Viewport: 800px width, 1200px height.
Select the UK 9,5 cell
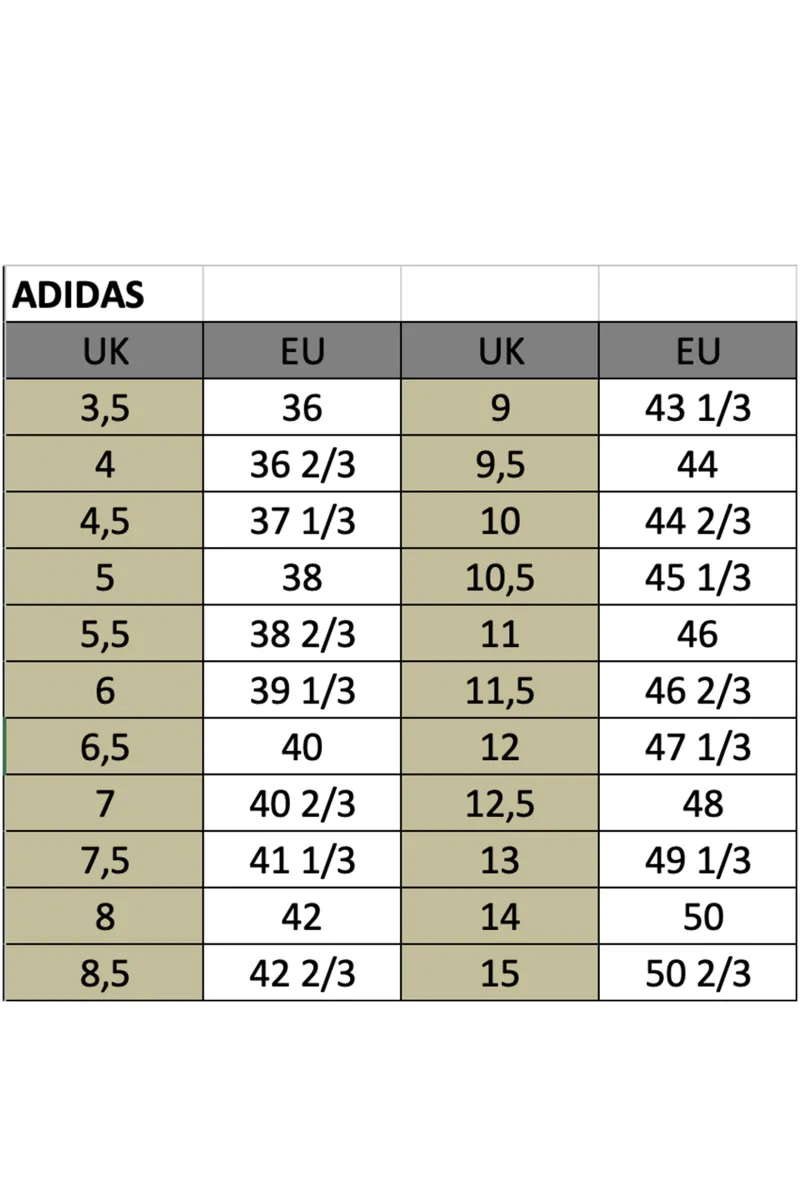(500, 464)
